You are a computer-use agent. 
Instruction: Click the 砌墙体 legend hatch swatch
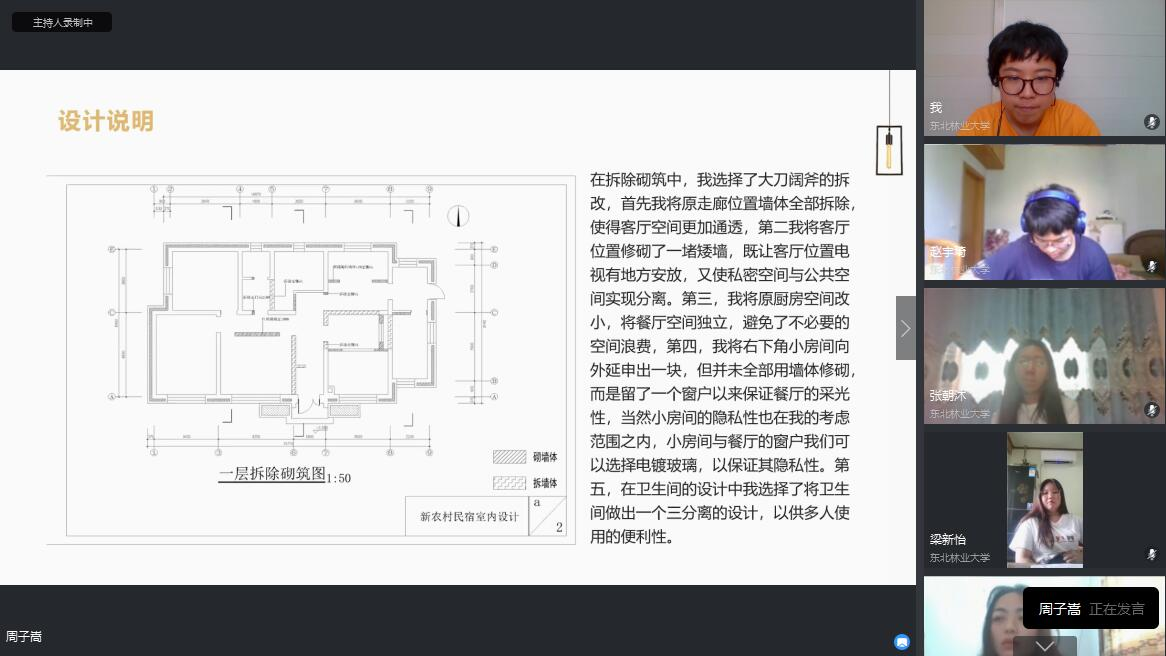pos(509,457)
